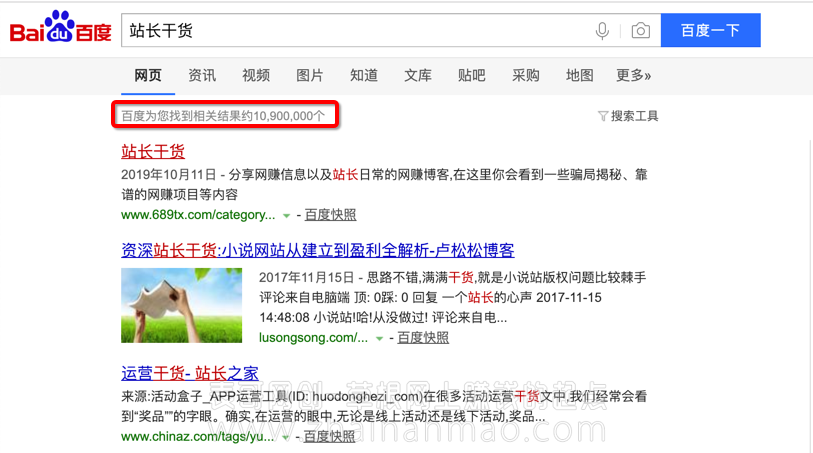Click the lusongsong.com URL text
Image resolution: width=813 pixels, height=453 pixels.
313,338
